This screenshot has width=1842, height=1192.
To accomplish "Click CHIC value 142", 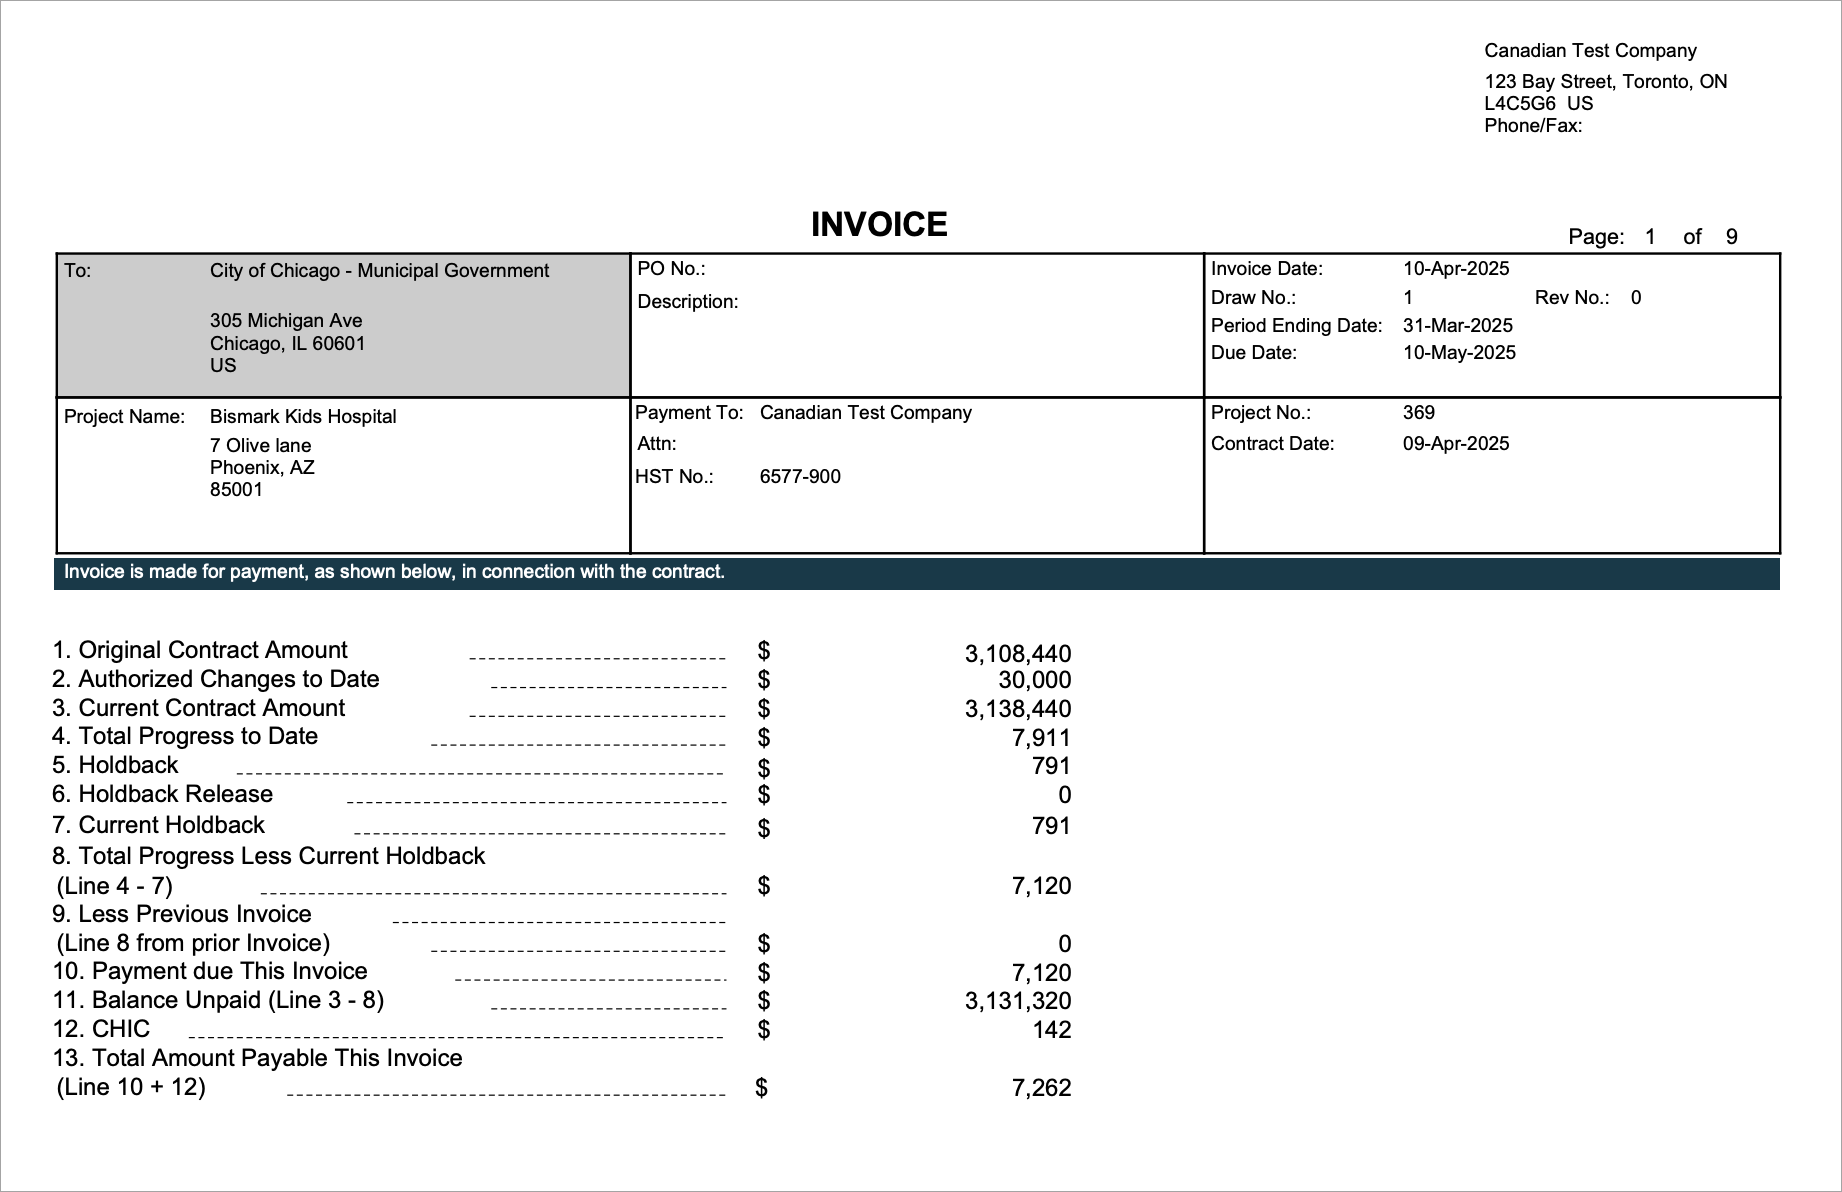I will [1052, 1031].
